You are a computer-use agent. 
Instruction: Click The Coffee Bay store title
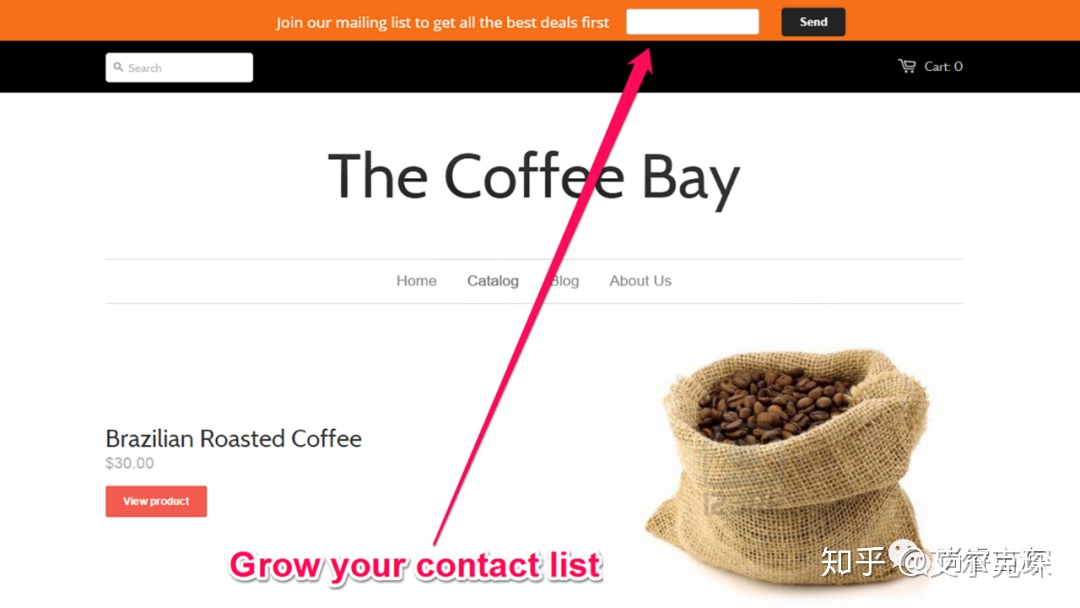point(534,177)
